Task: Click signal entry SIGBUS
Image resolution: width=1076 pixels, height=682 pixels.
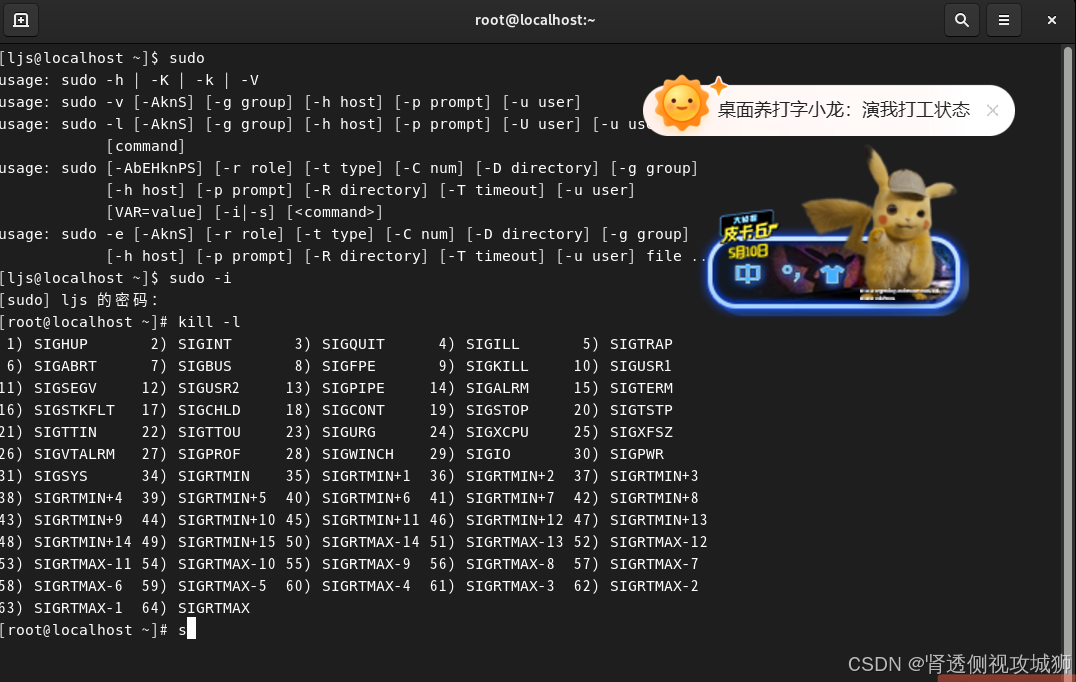Action: [x=205, y=366]
